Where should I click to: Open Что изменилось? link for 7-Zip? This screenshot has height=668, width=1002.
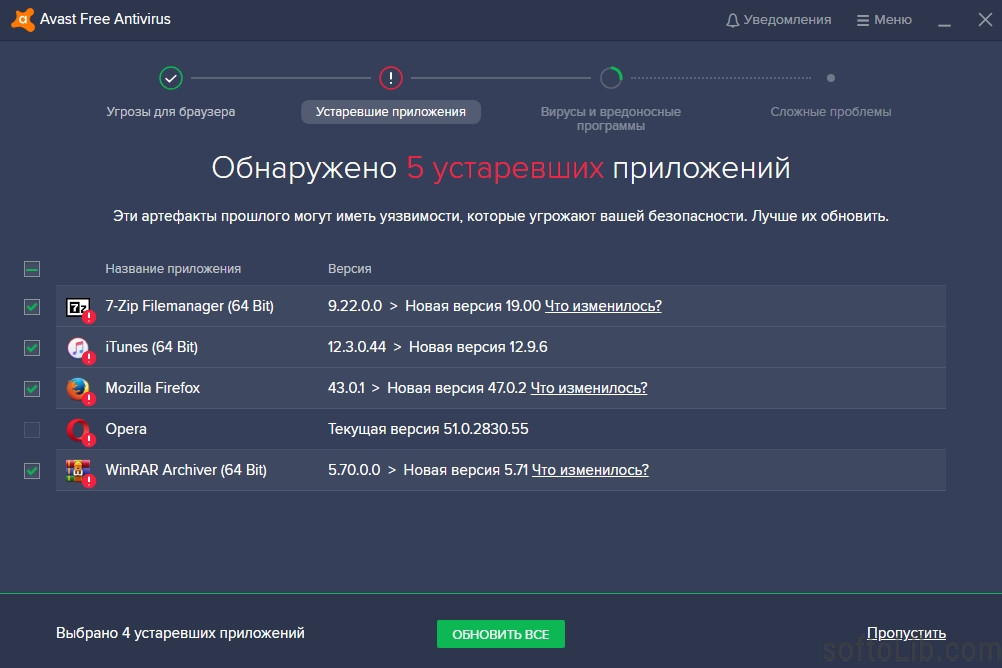coord(603,306)
